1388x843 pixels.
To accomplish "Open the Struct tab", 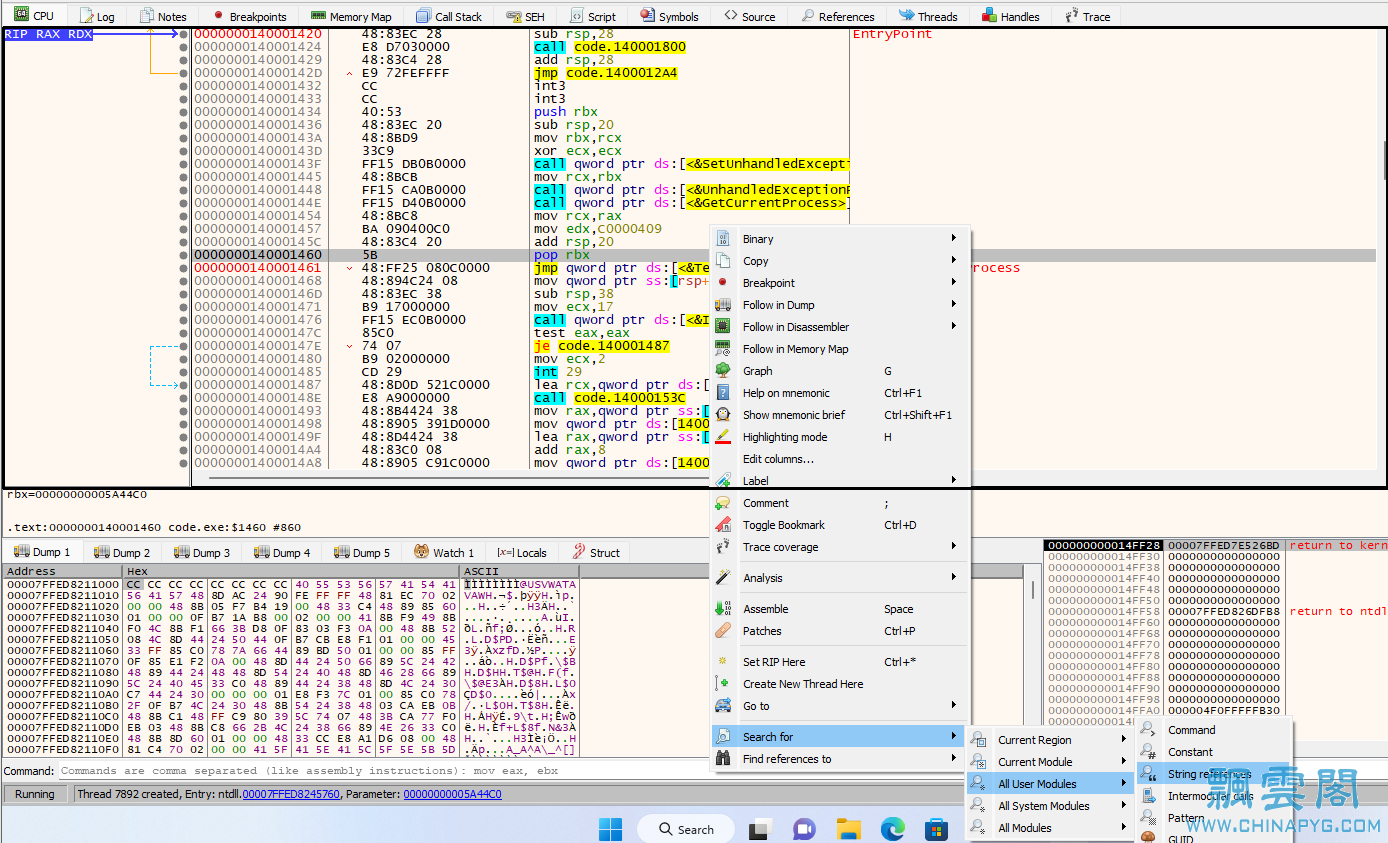I will pyautogui.click(x=596, y=552).
